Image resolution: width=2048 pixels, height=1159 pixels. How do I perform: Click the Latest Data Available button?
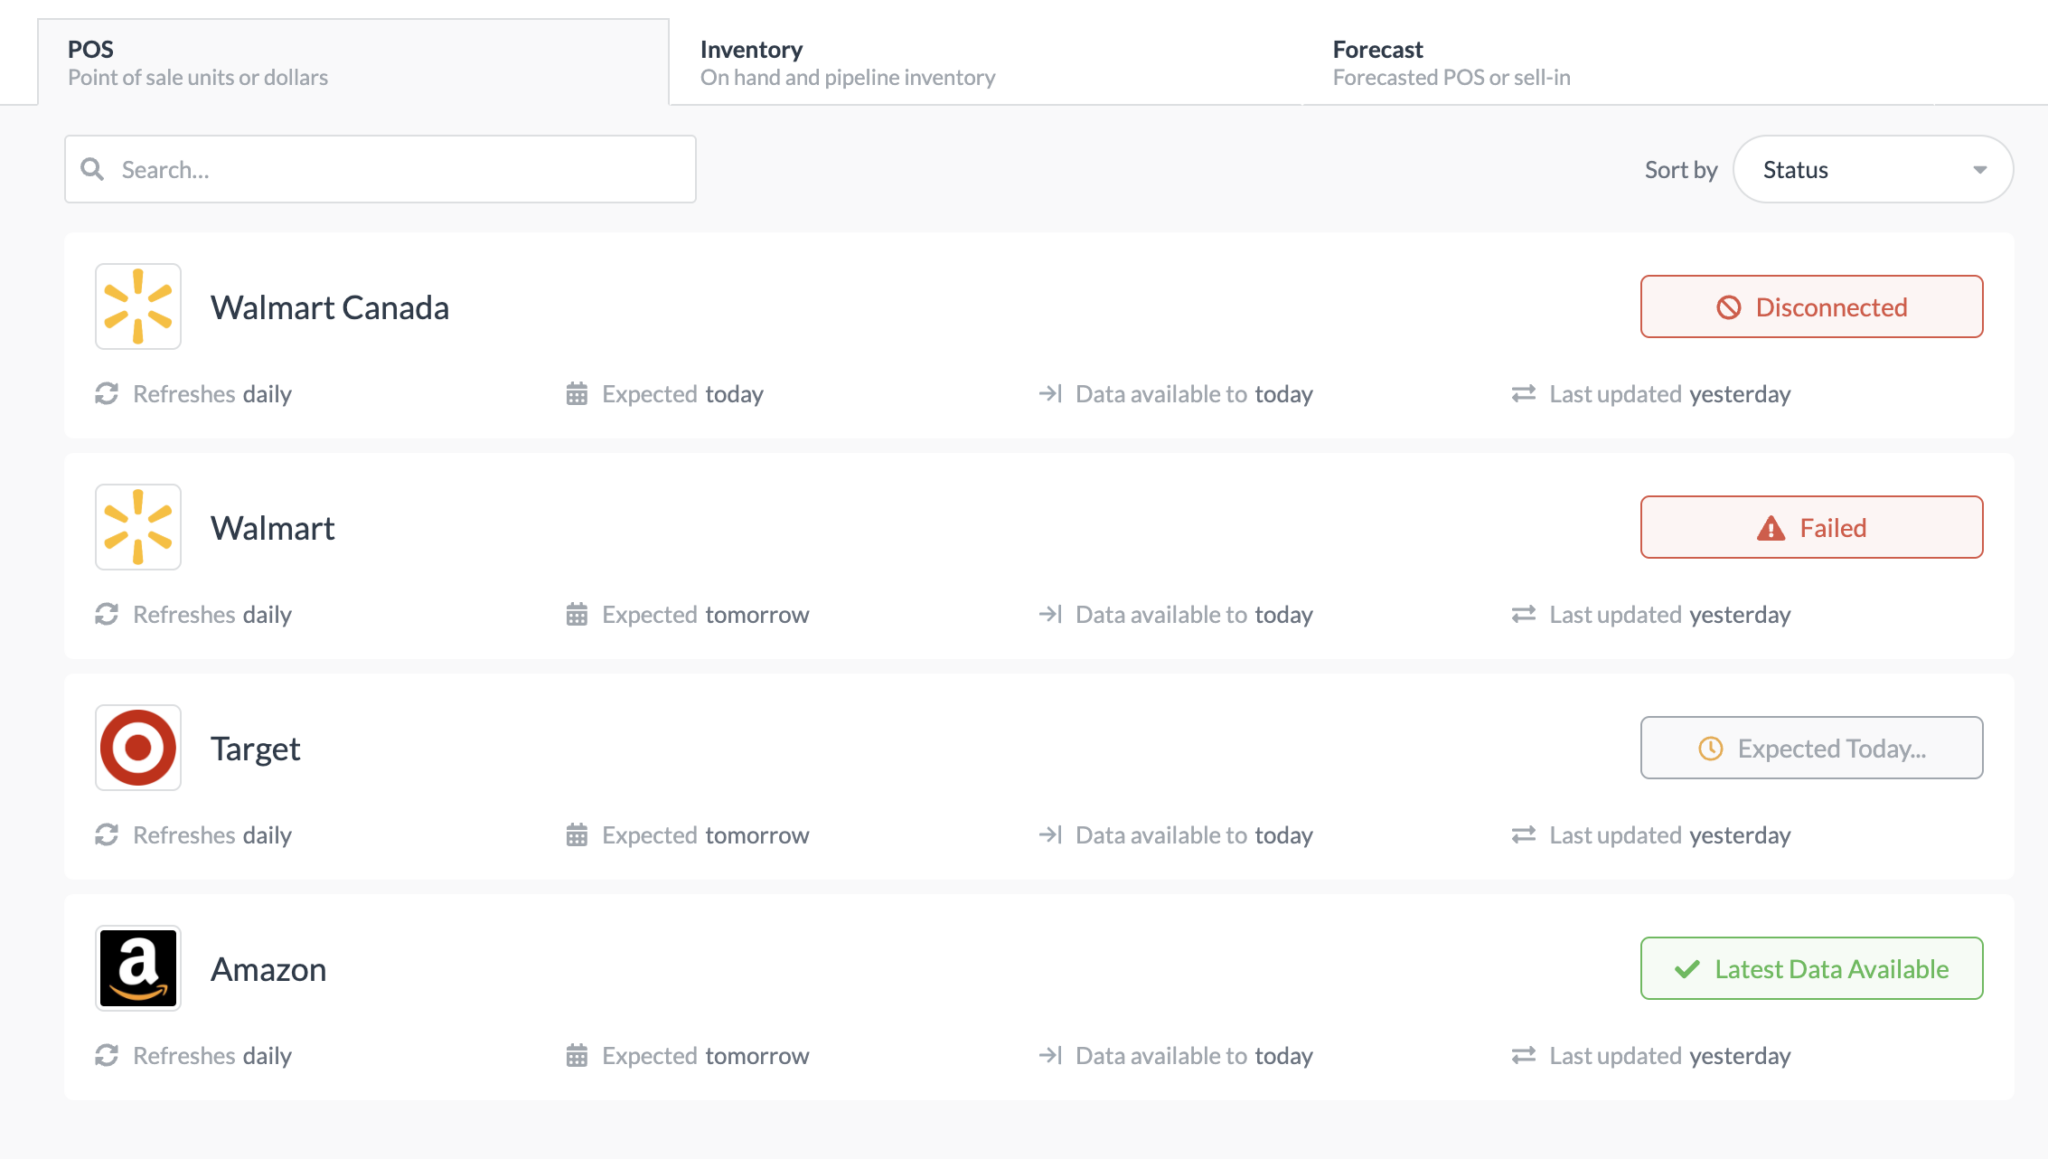click(x=1811, y=969)
